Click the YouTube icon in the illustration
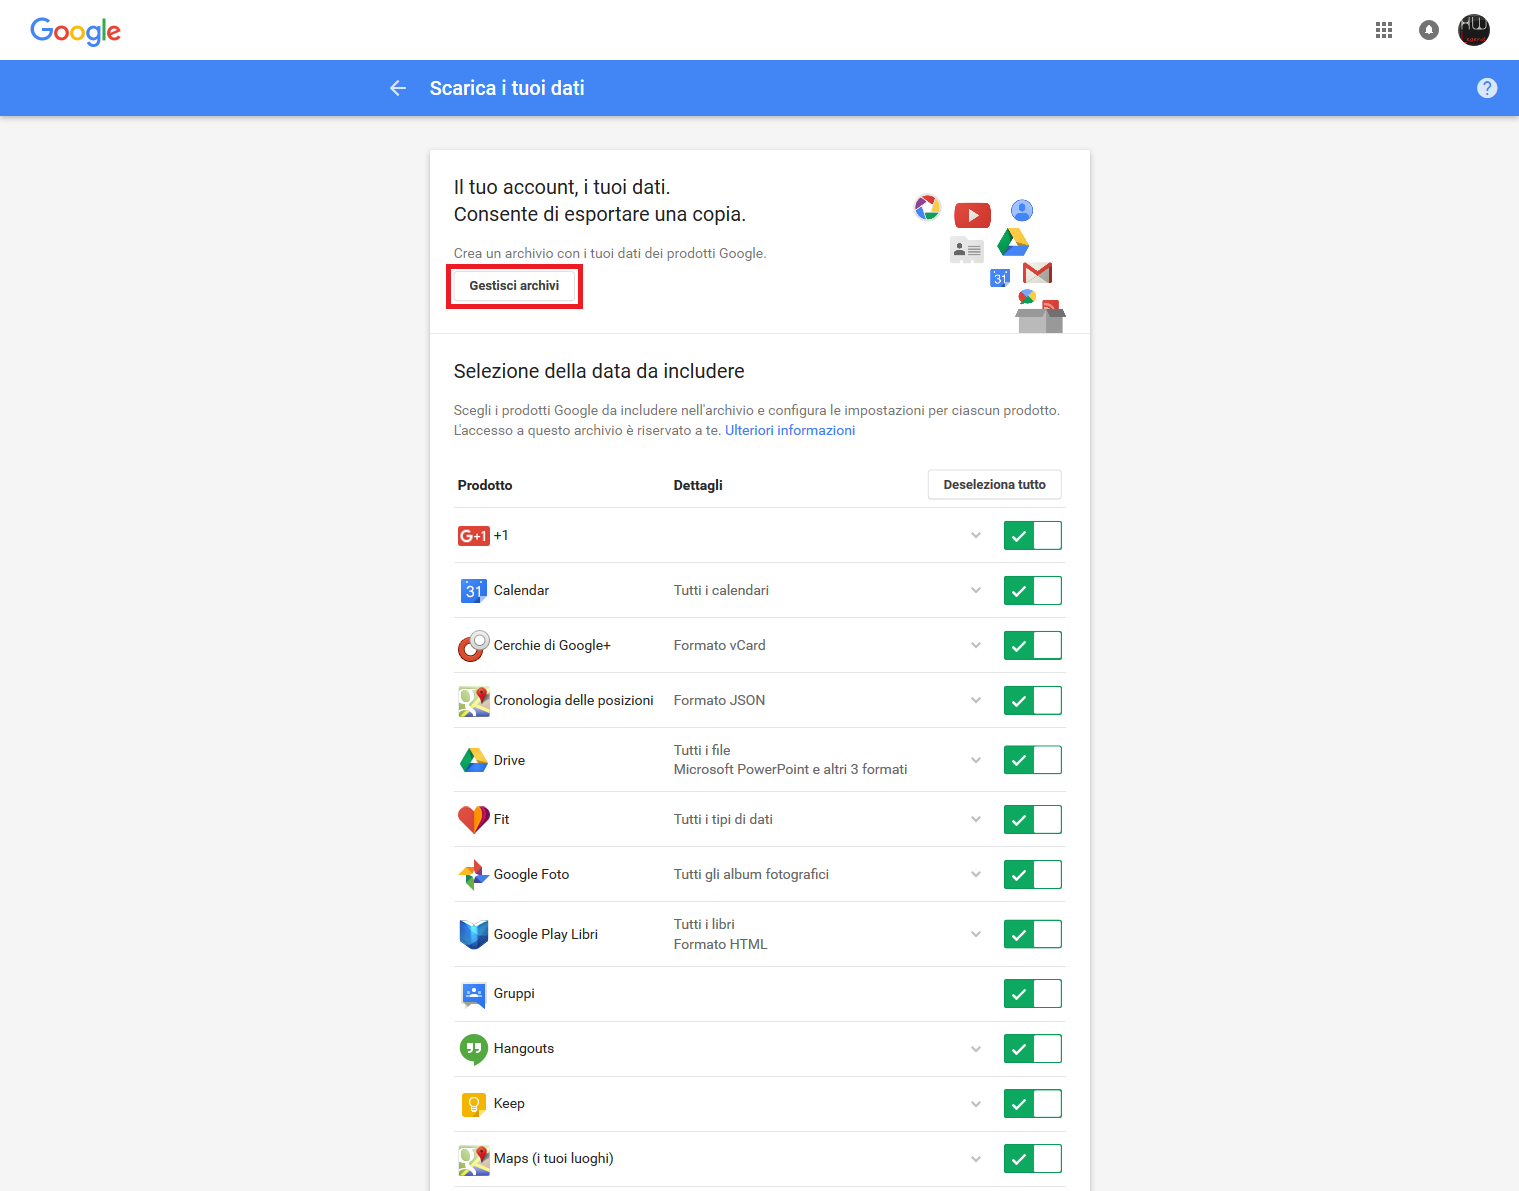Screen dimensions: 1519x1191 [972, 215]
